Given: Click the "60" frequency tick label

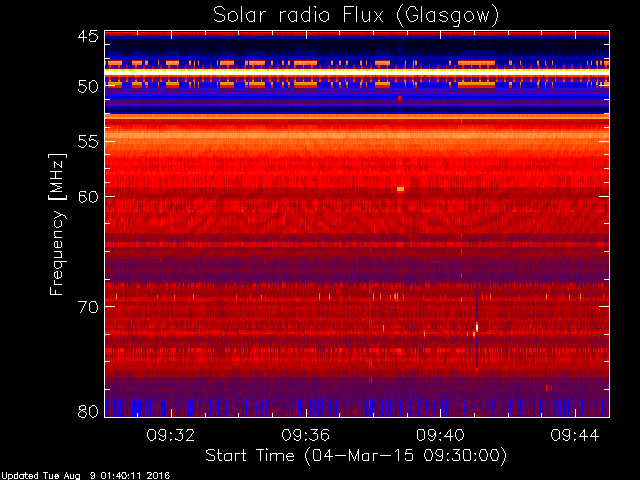Looking at the screenshot, I should 88,197.
